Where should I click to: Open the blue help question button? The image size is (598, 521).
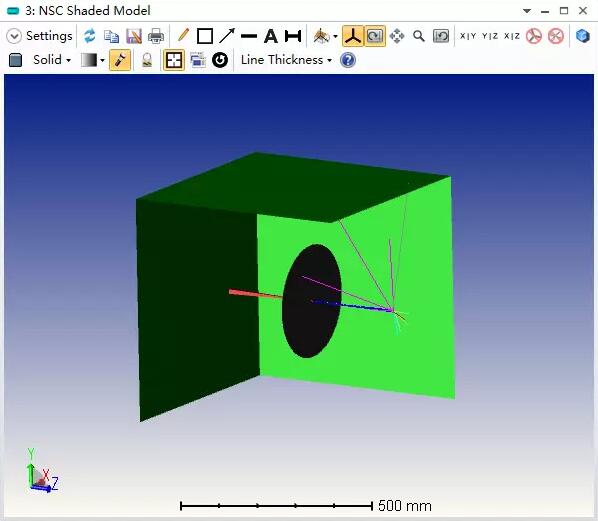348,60
